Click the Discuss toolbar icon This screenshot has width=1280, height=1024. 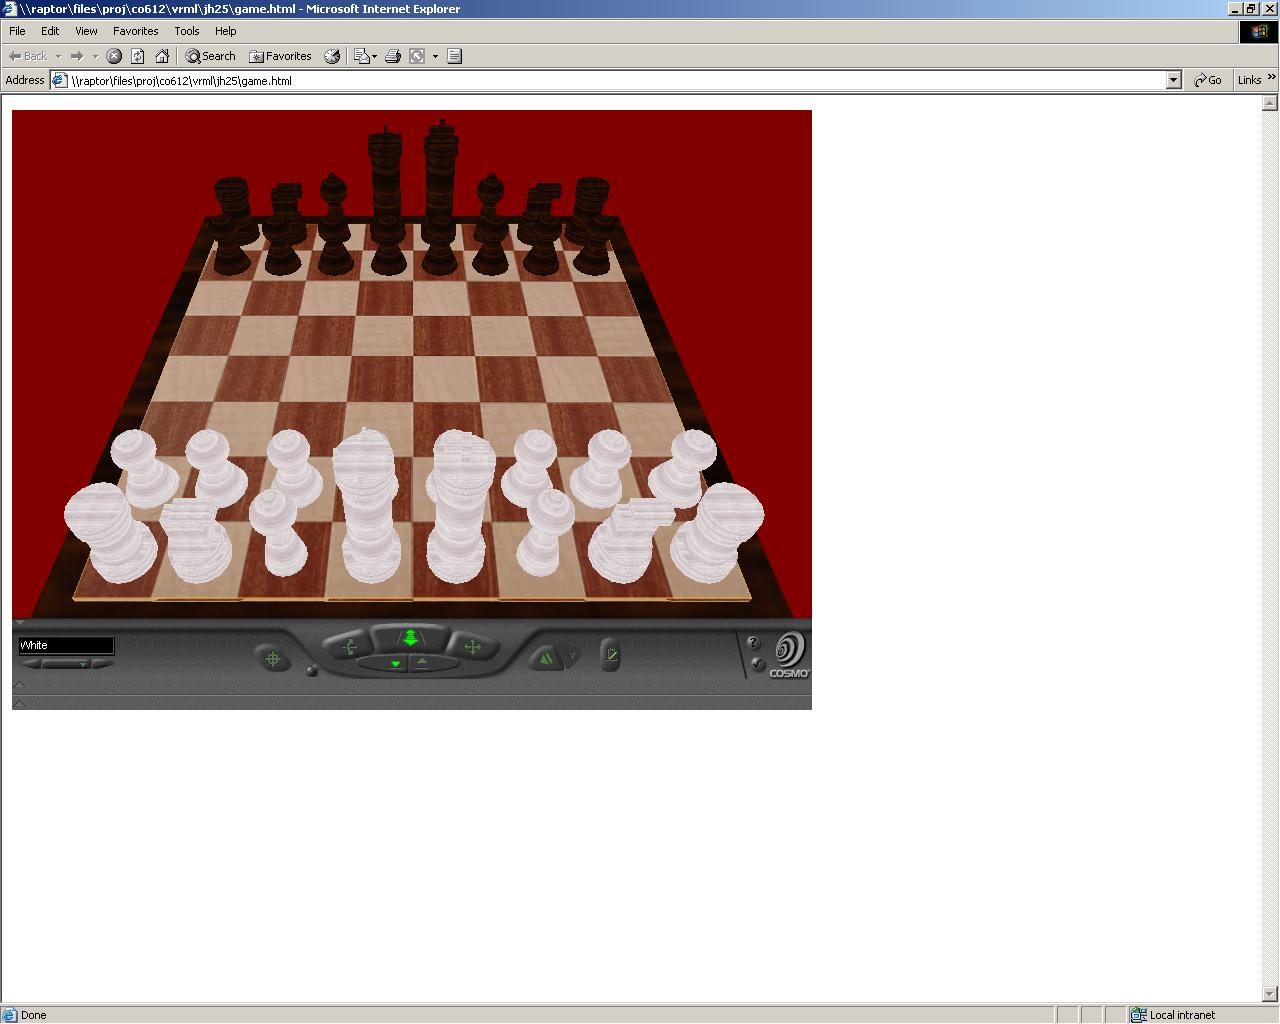pyautogui.click(x=454, y=56)
